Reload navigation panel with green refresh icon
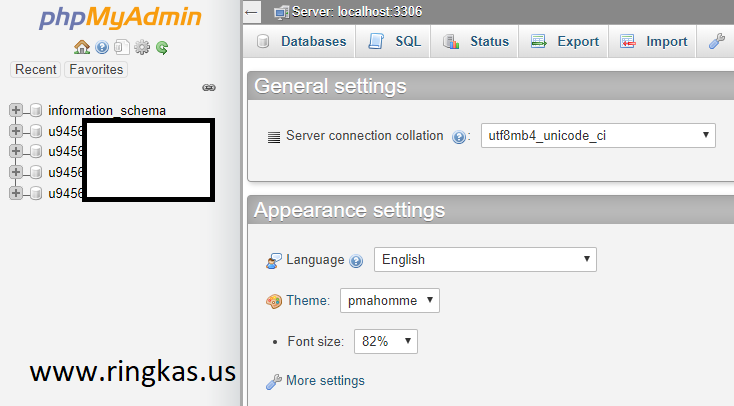The height and width of the screenshot is (406, 734). [161, 47]
